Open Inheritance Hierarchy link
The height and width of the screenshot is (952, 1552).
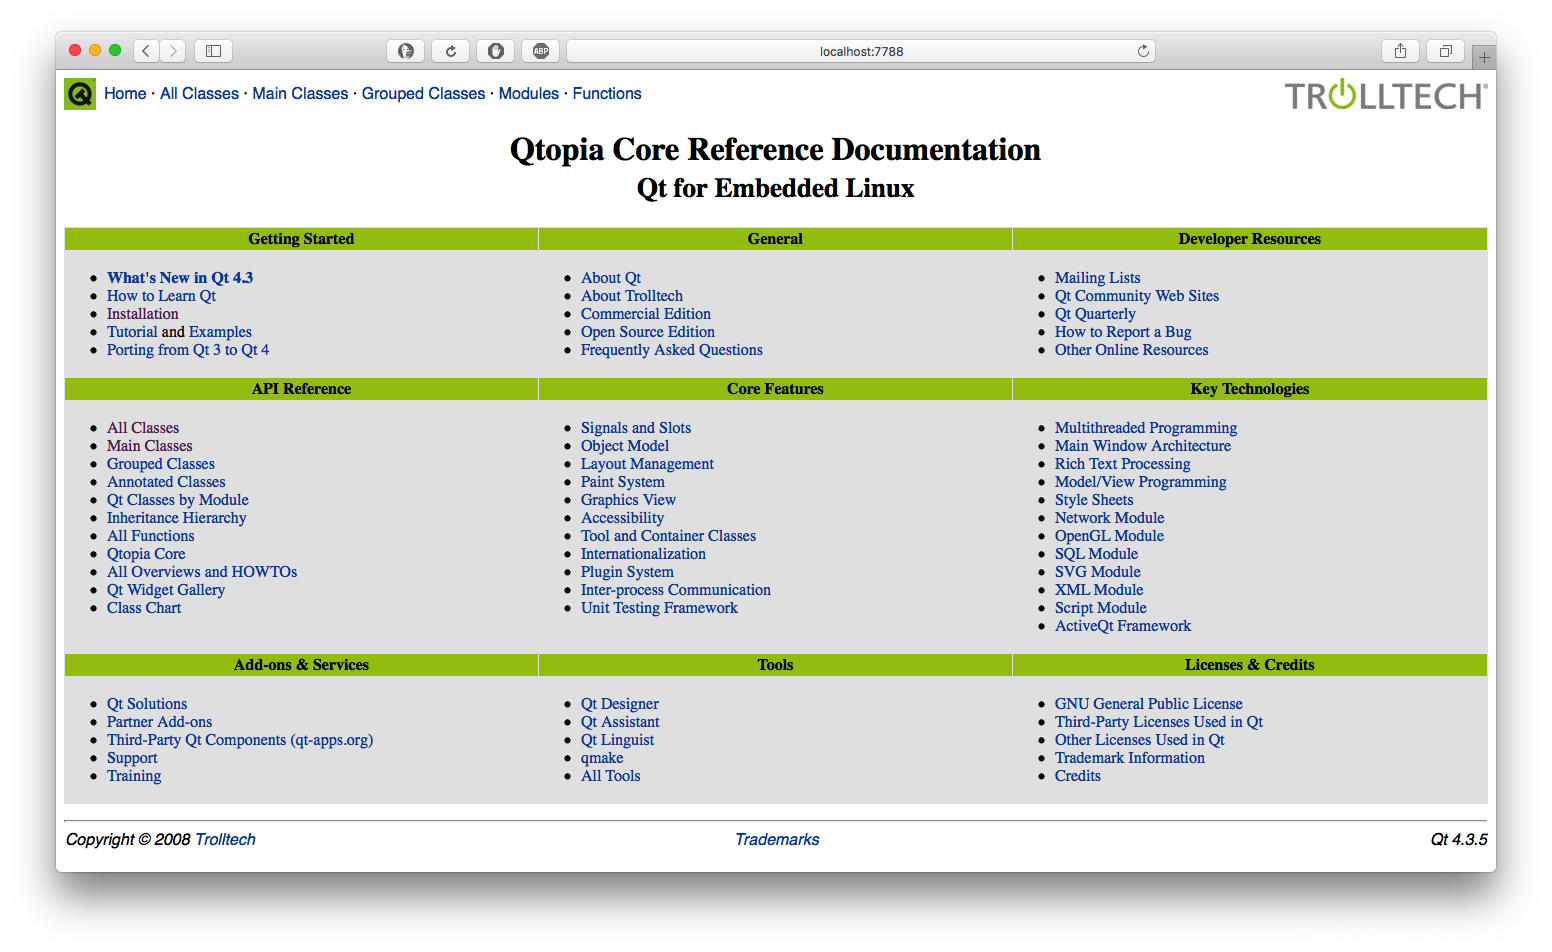tap(176, 518)
